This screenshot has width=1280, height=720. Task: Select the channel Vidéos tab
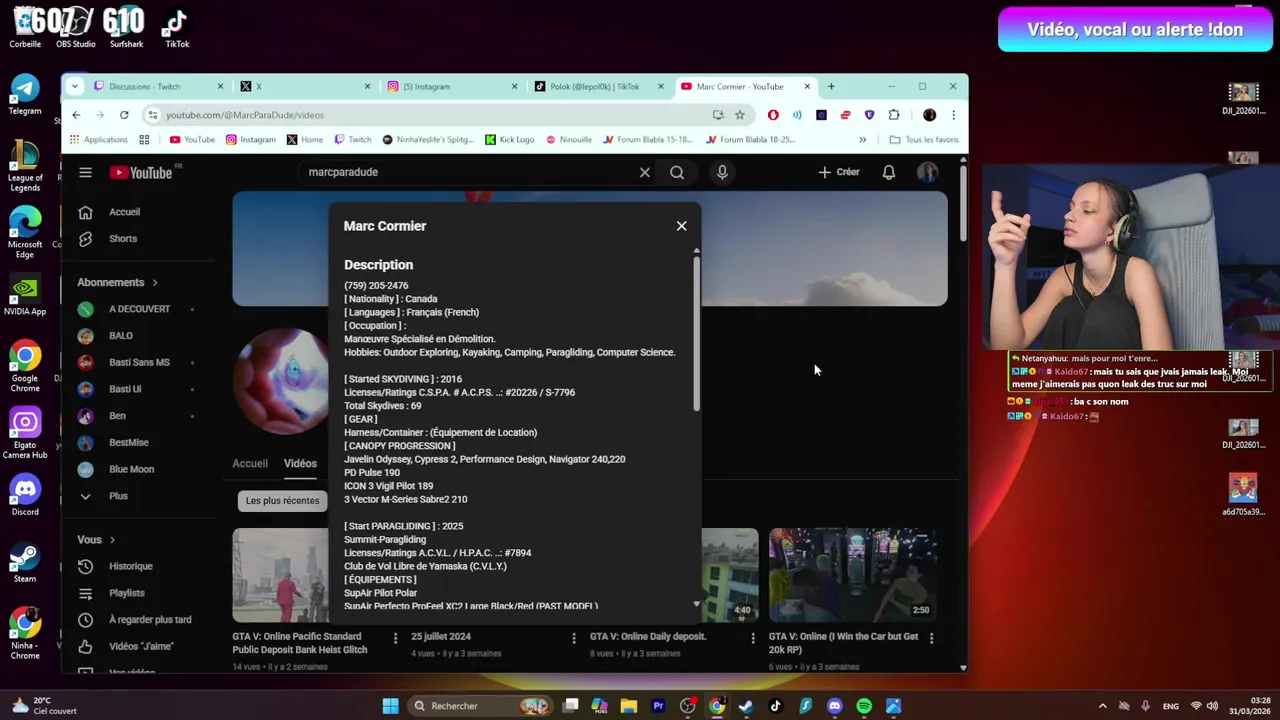coord(300,463)
